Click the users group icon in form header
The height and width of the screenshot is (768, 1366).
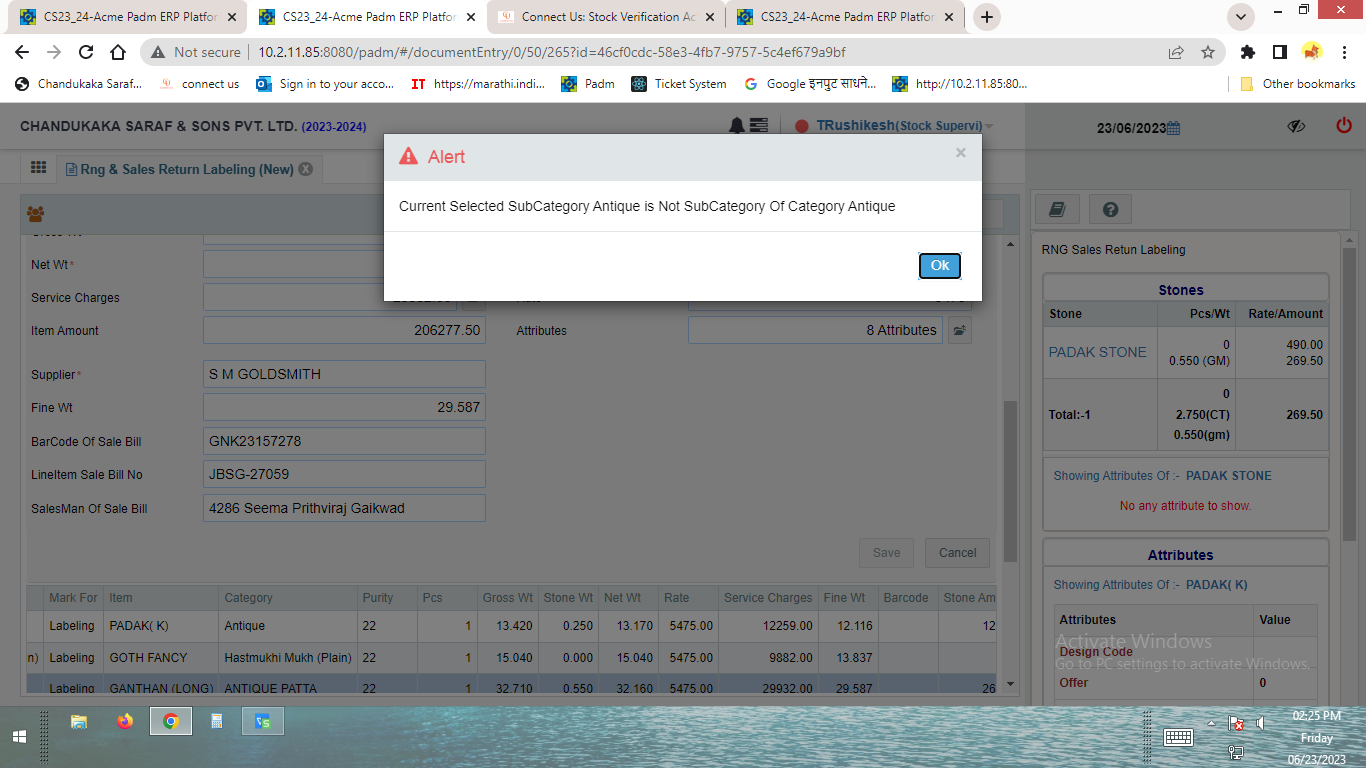coord(36,213)
